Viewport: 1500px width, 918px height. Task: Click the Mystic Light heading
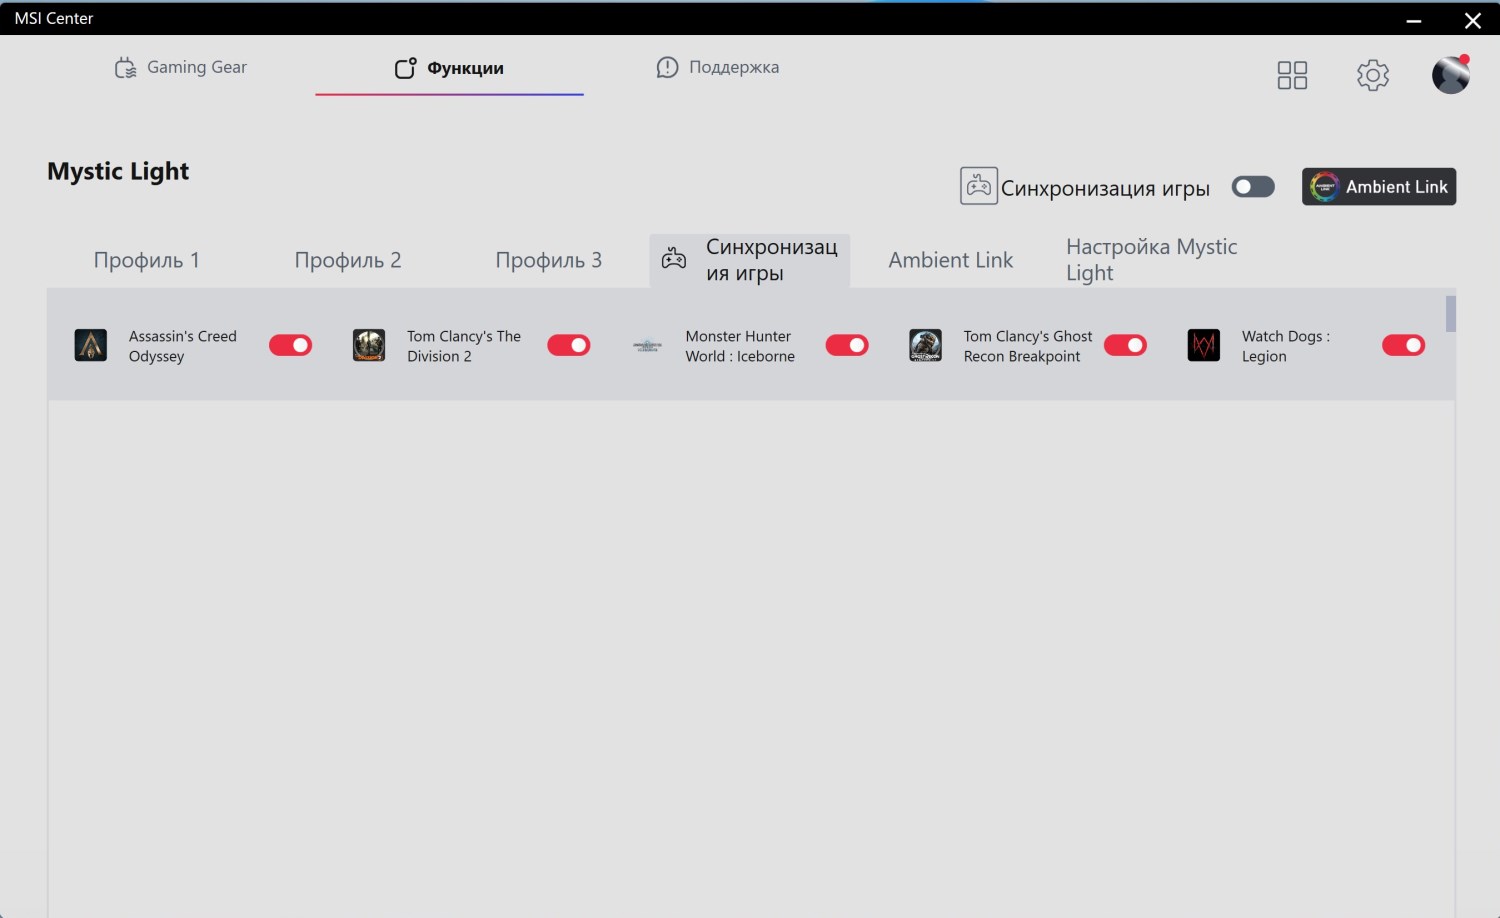point(118,171)
